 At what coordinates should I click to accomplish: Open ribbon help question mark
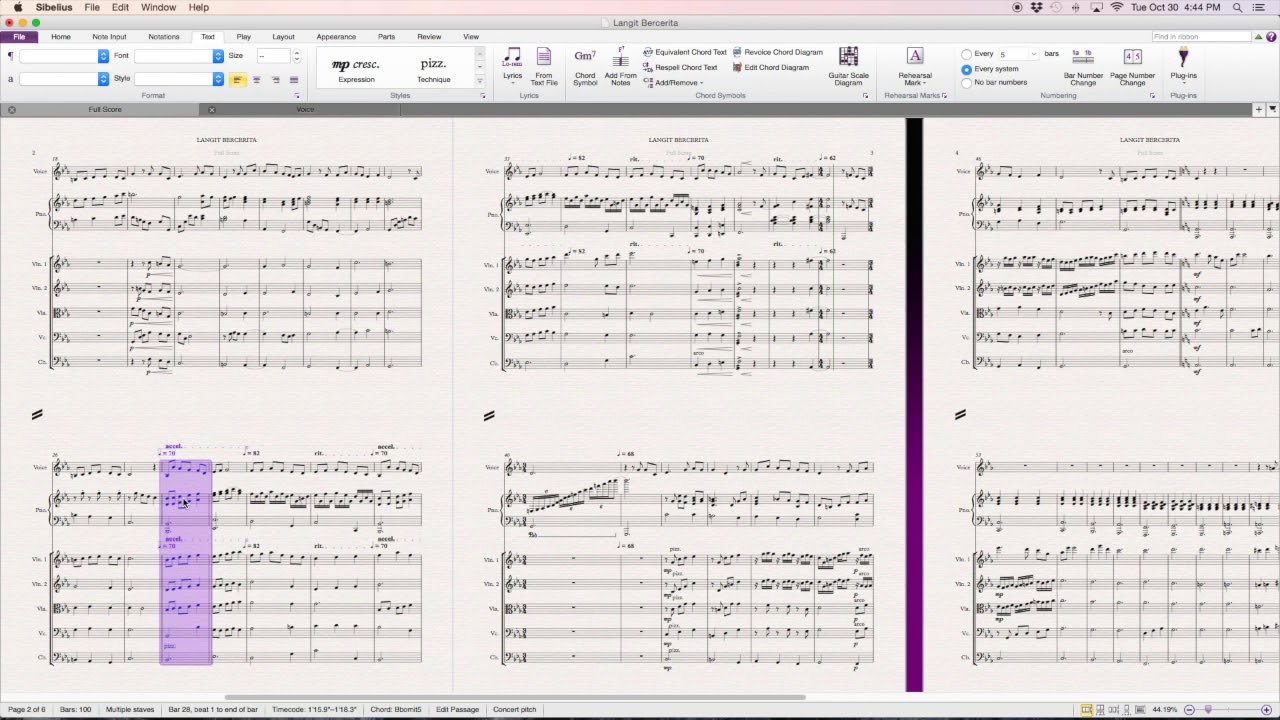click(1271, 37)
